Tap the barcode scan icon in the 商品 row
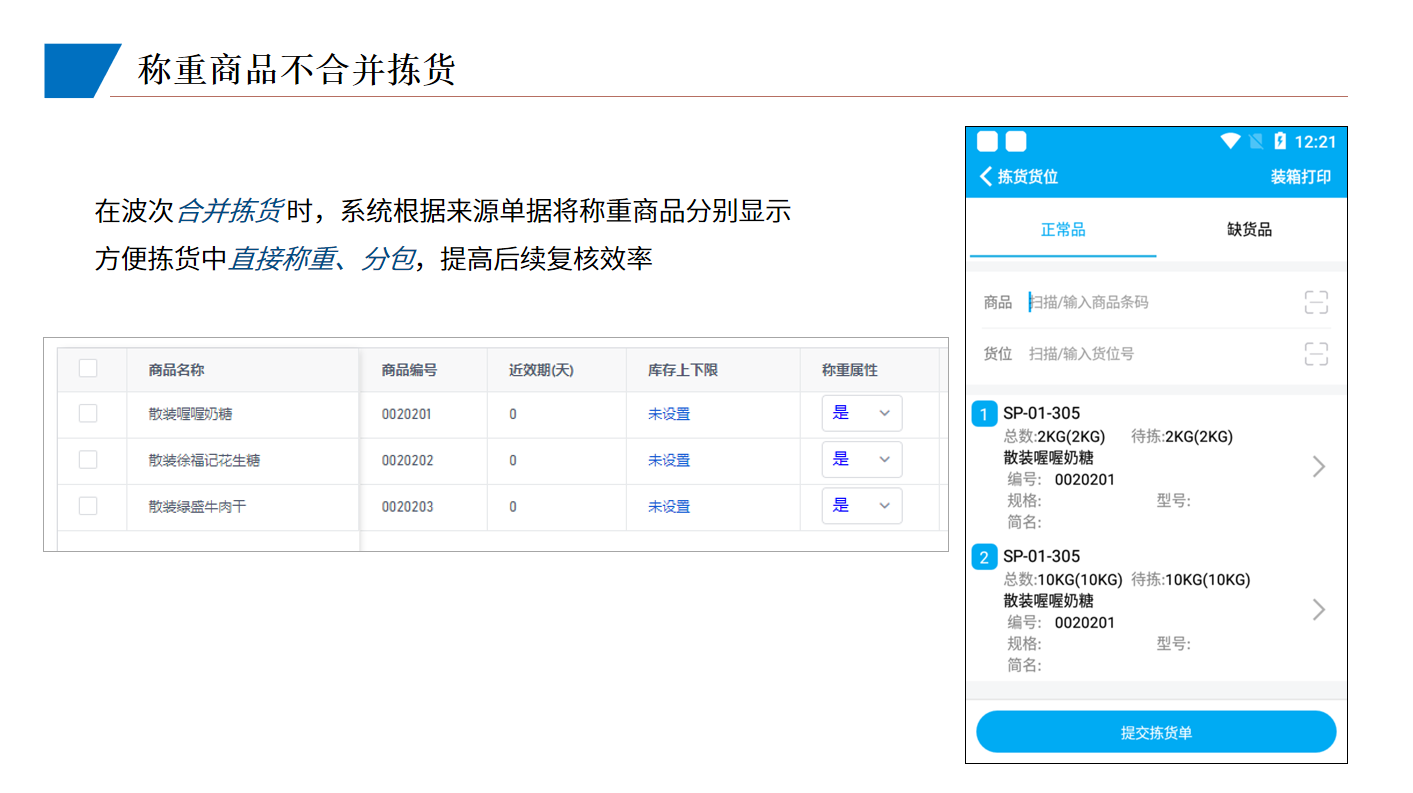This screenshot has height=793, width=1413. [x=1318, y=300]
